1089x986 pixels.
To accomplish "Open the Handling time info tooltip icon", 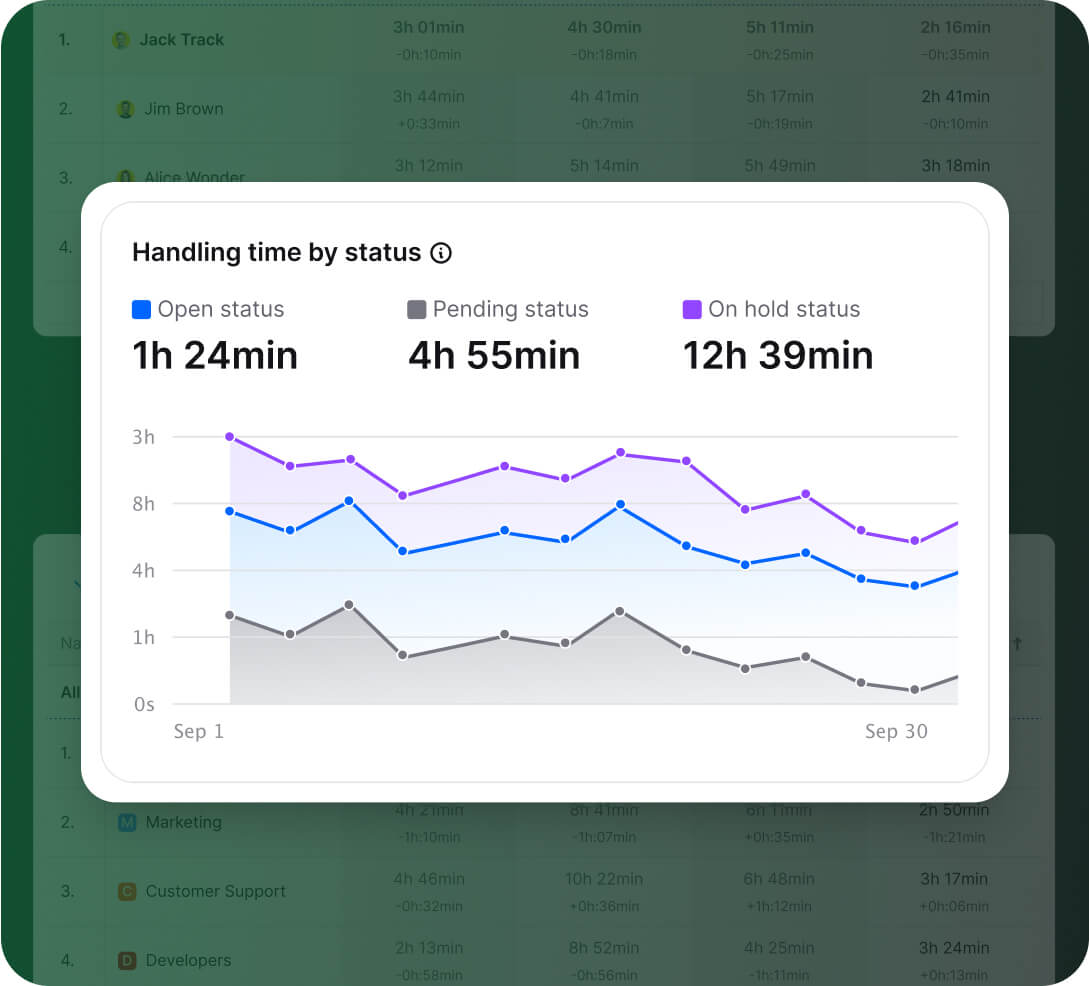I will pyautogui.click(x=441, y=253).
